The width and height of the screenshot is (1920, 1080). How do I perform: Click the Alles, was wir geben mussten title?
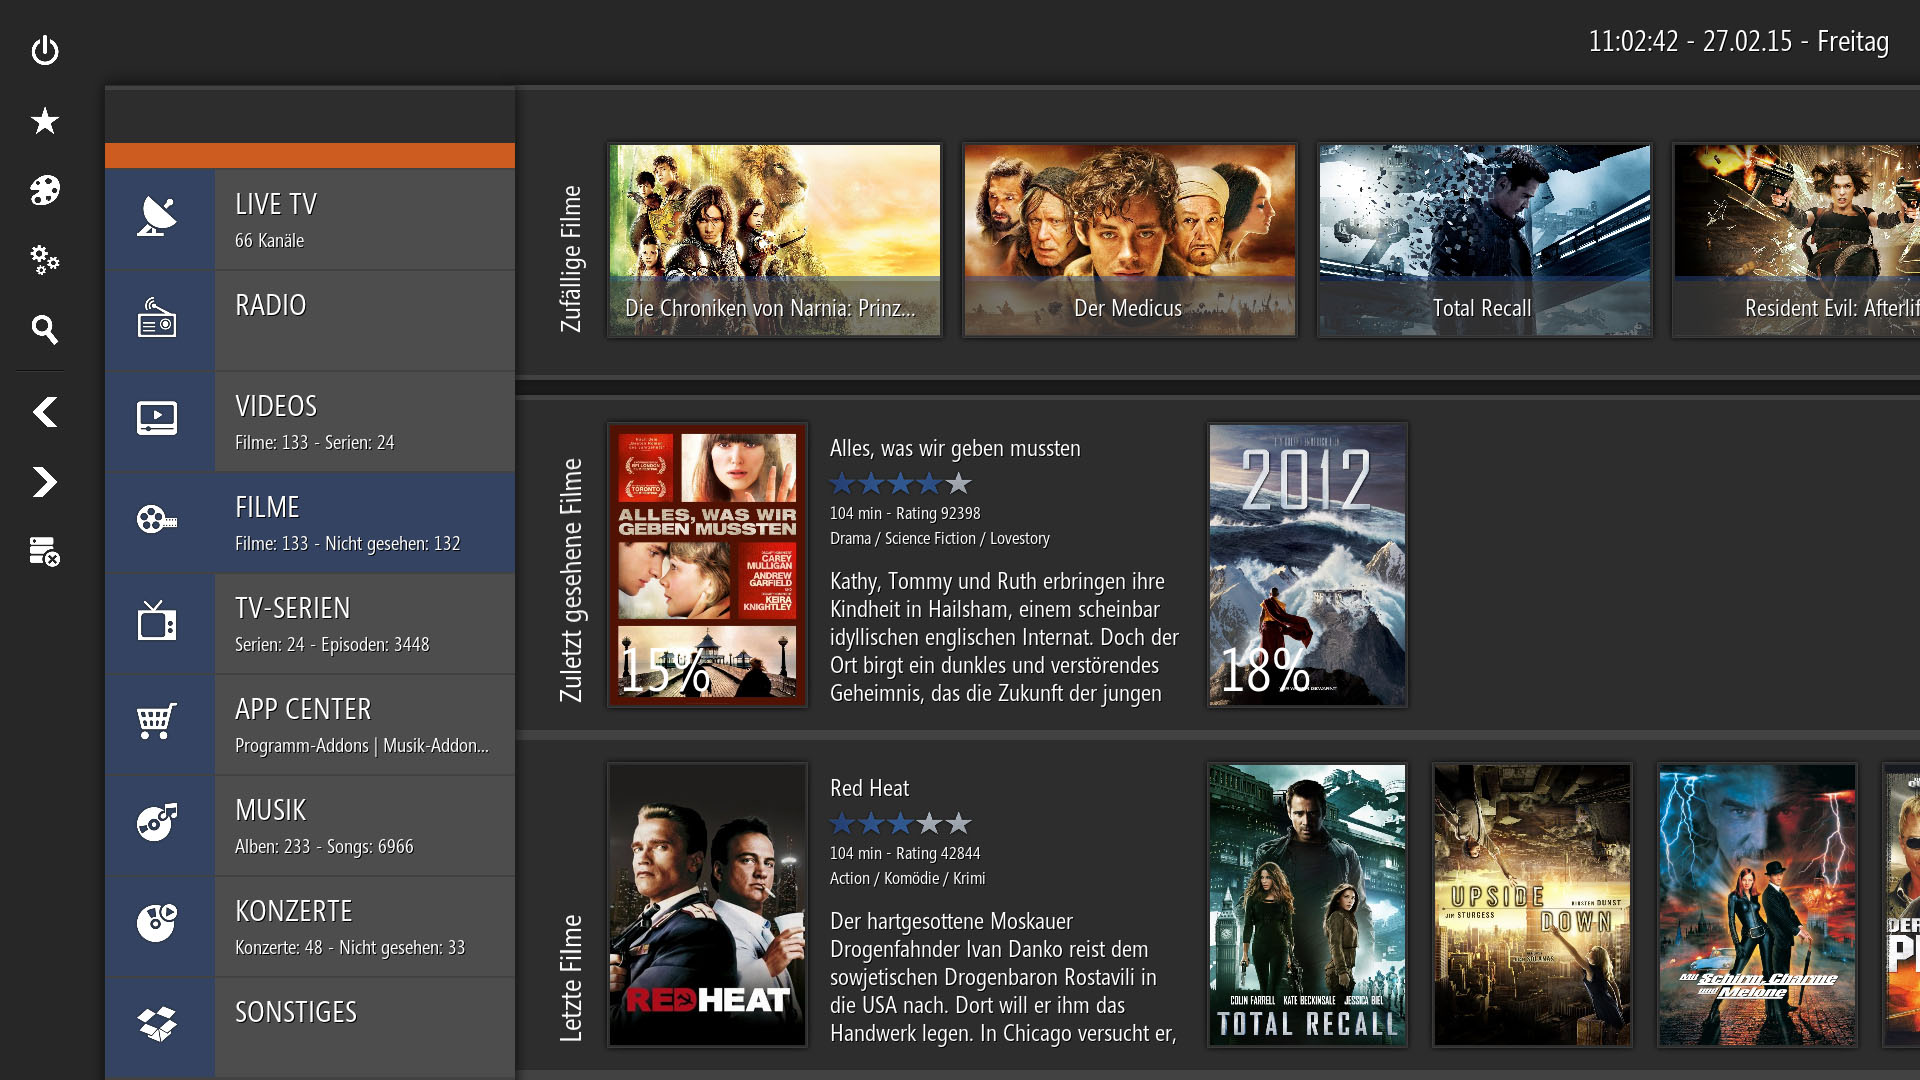955,448
